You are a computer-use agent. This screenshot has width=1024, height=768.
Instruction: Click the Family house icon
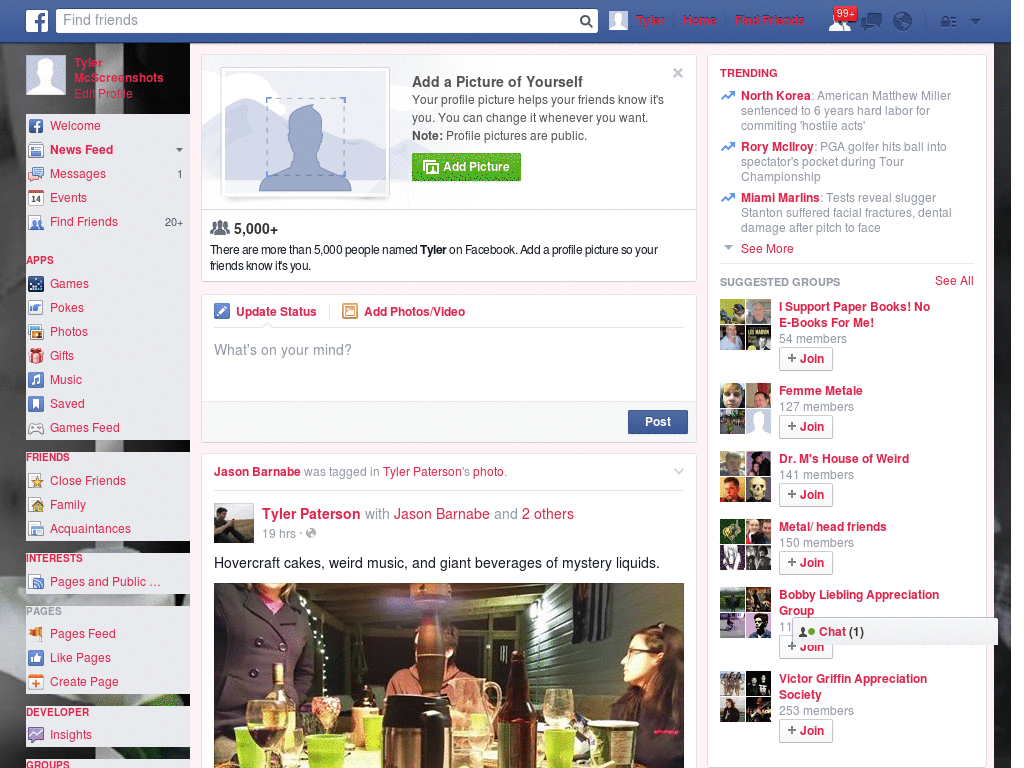point(36,505)
